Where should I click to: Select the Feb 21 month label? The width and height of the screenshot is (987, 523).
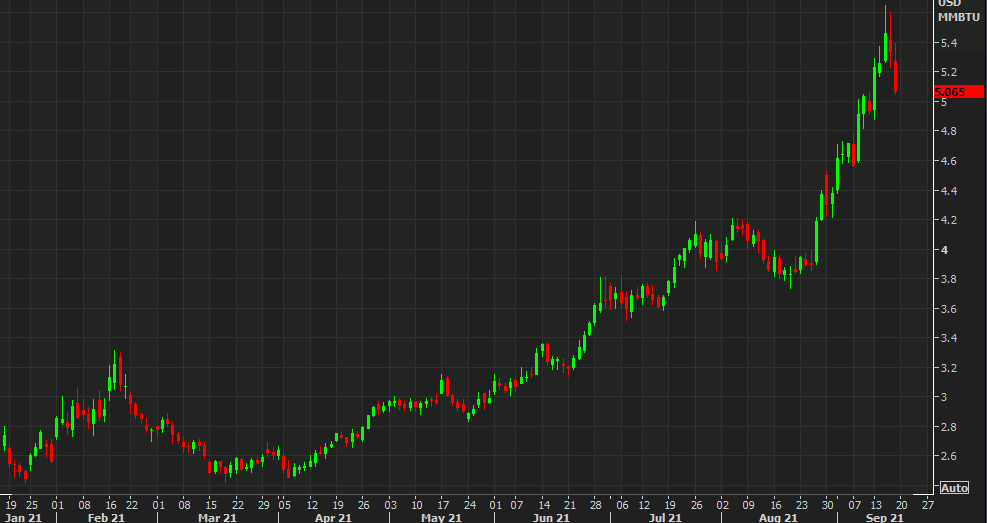(x=106, y=517)
